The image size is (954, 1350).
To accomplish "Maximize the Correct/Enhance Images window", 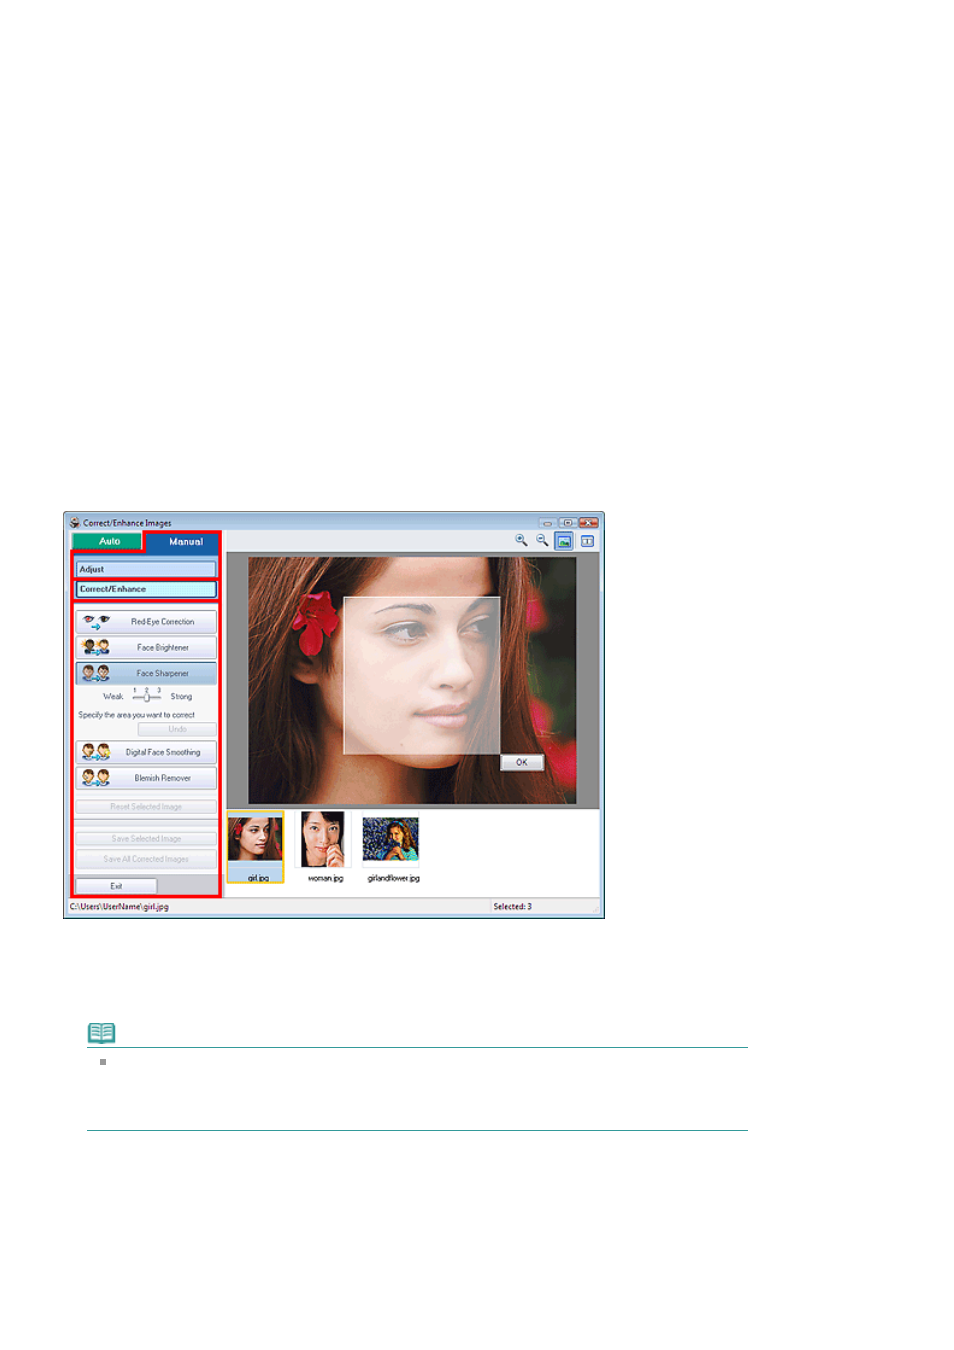I will (567, 523).
